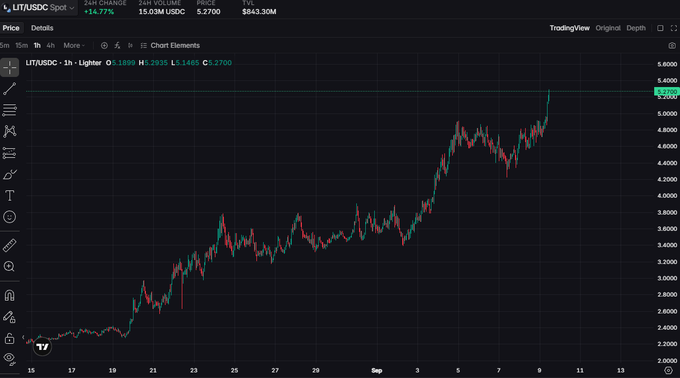The height and width of the screenshot is (378, 680).
Task: Toggle lock all drawings
Action: 10,338
